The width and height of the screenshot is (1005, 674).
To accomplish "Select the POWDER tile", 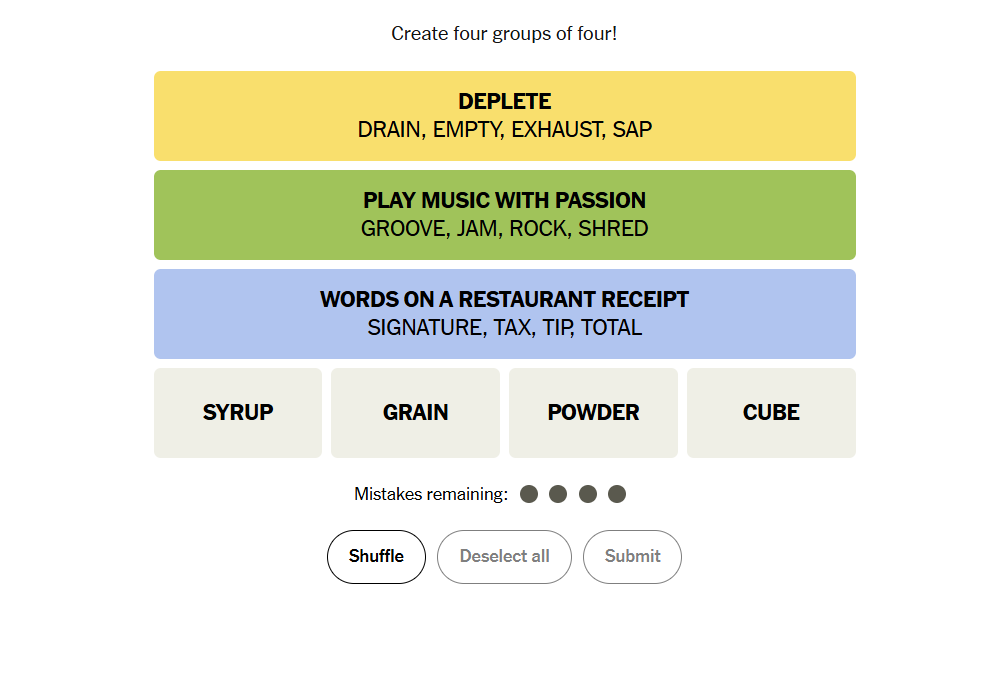I will (594, 413).
